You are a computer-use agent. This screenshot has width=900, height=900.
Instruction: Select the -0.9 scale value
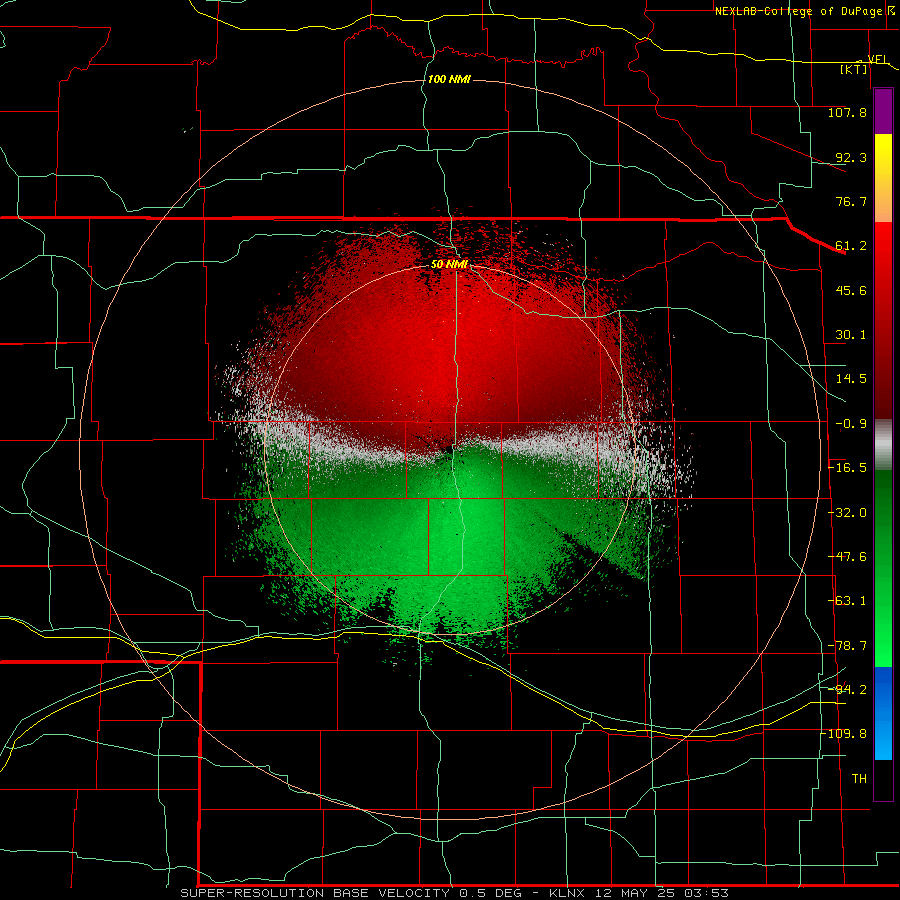pos(851,424)
